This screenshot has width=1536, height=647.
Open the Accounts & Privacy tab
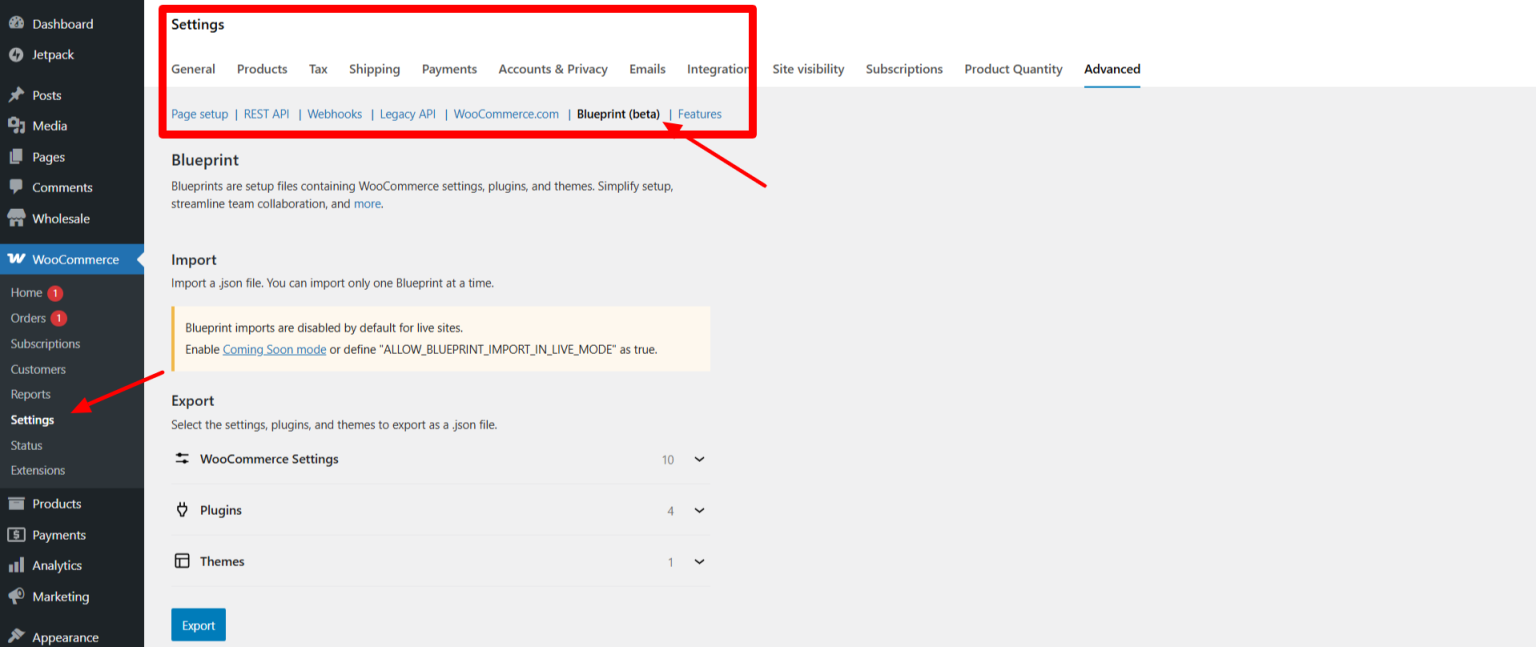tap(553, 69)
